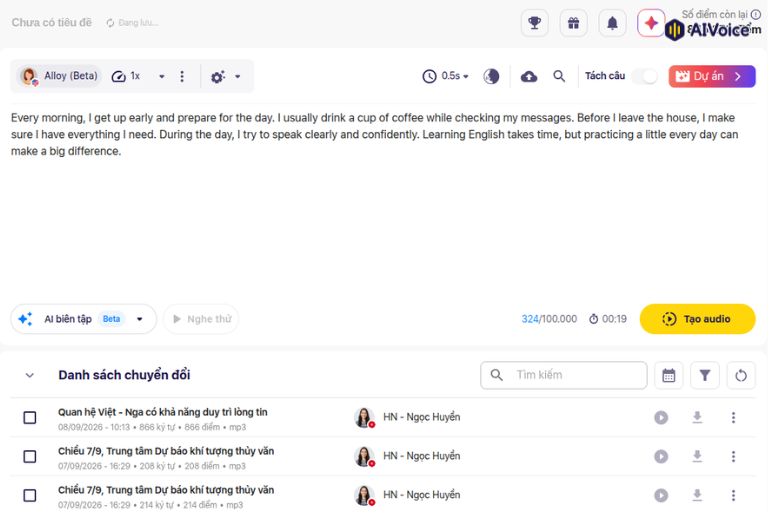Click the calendar date filter icon

pos(669,375)
